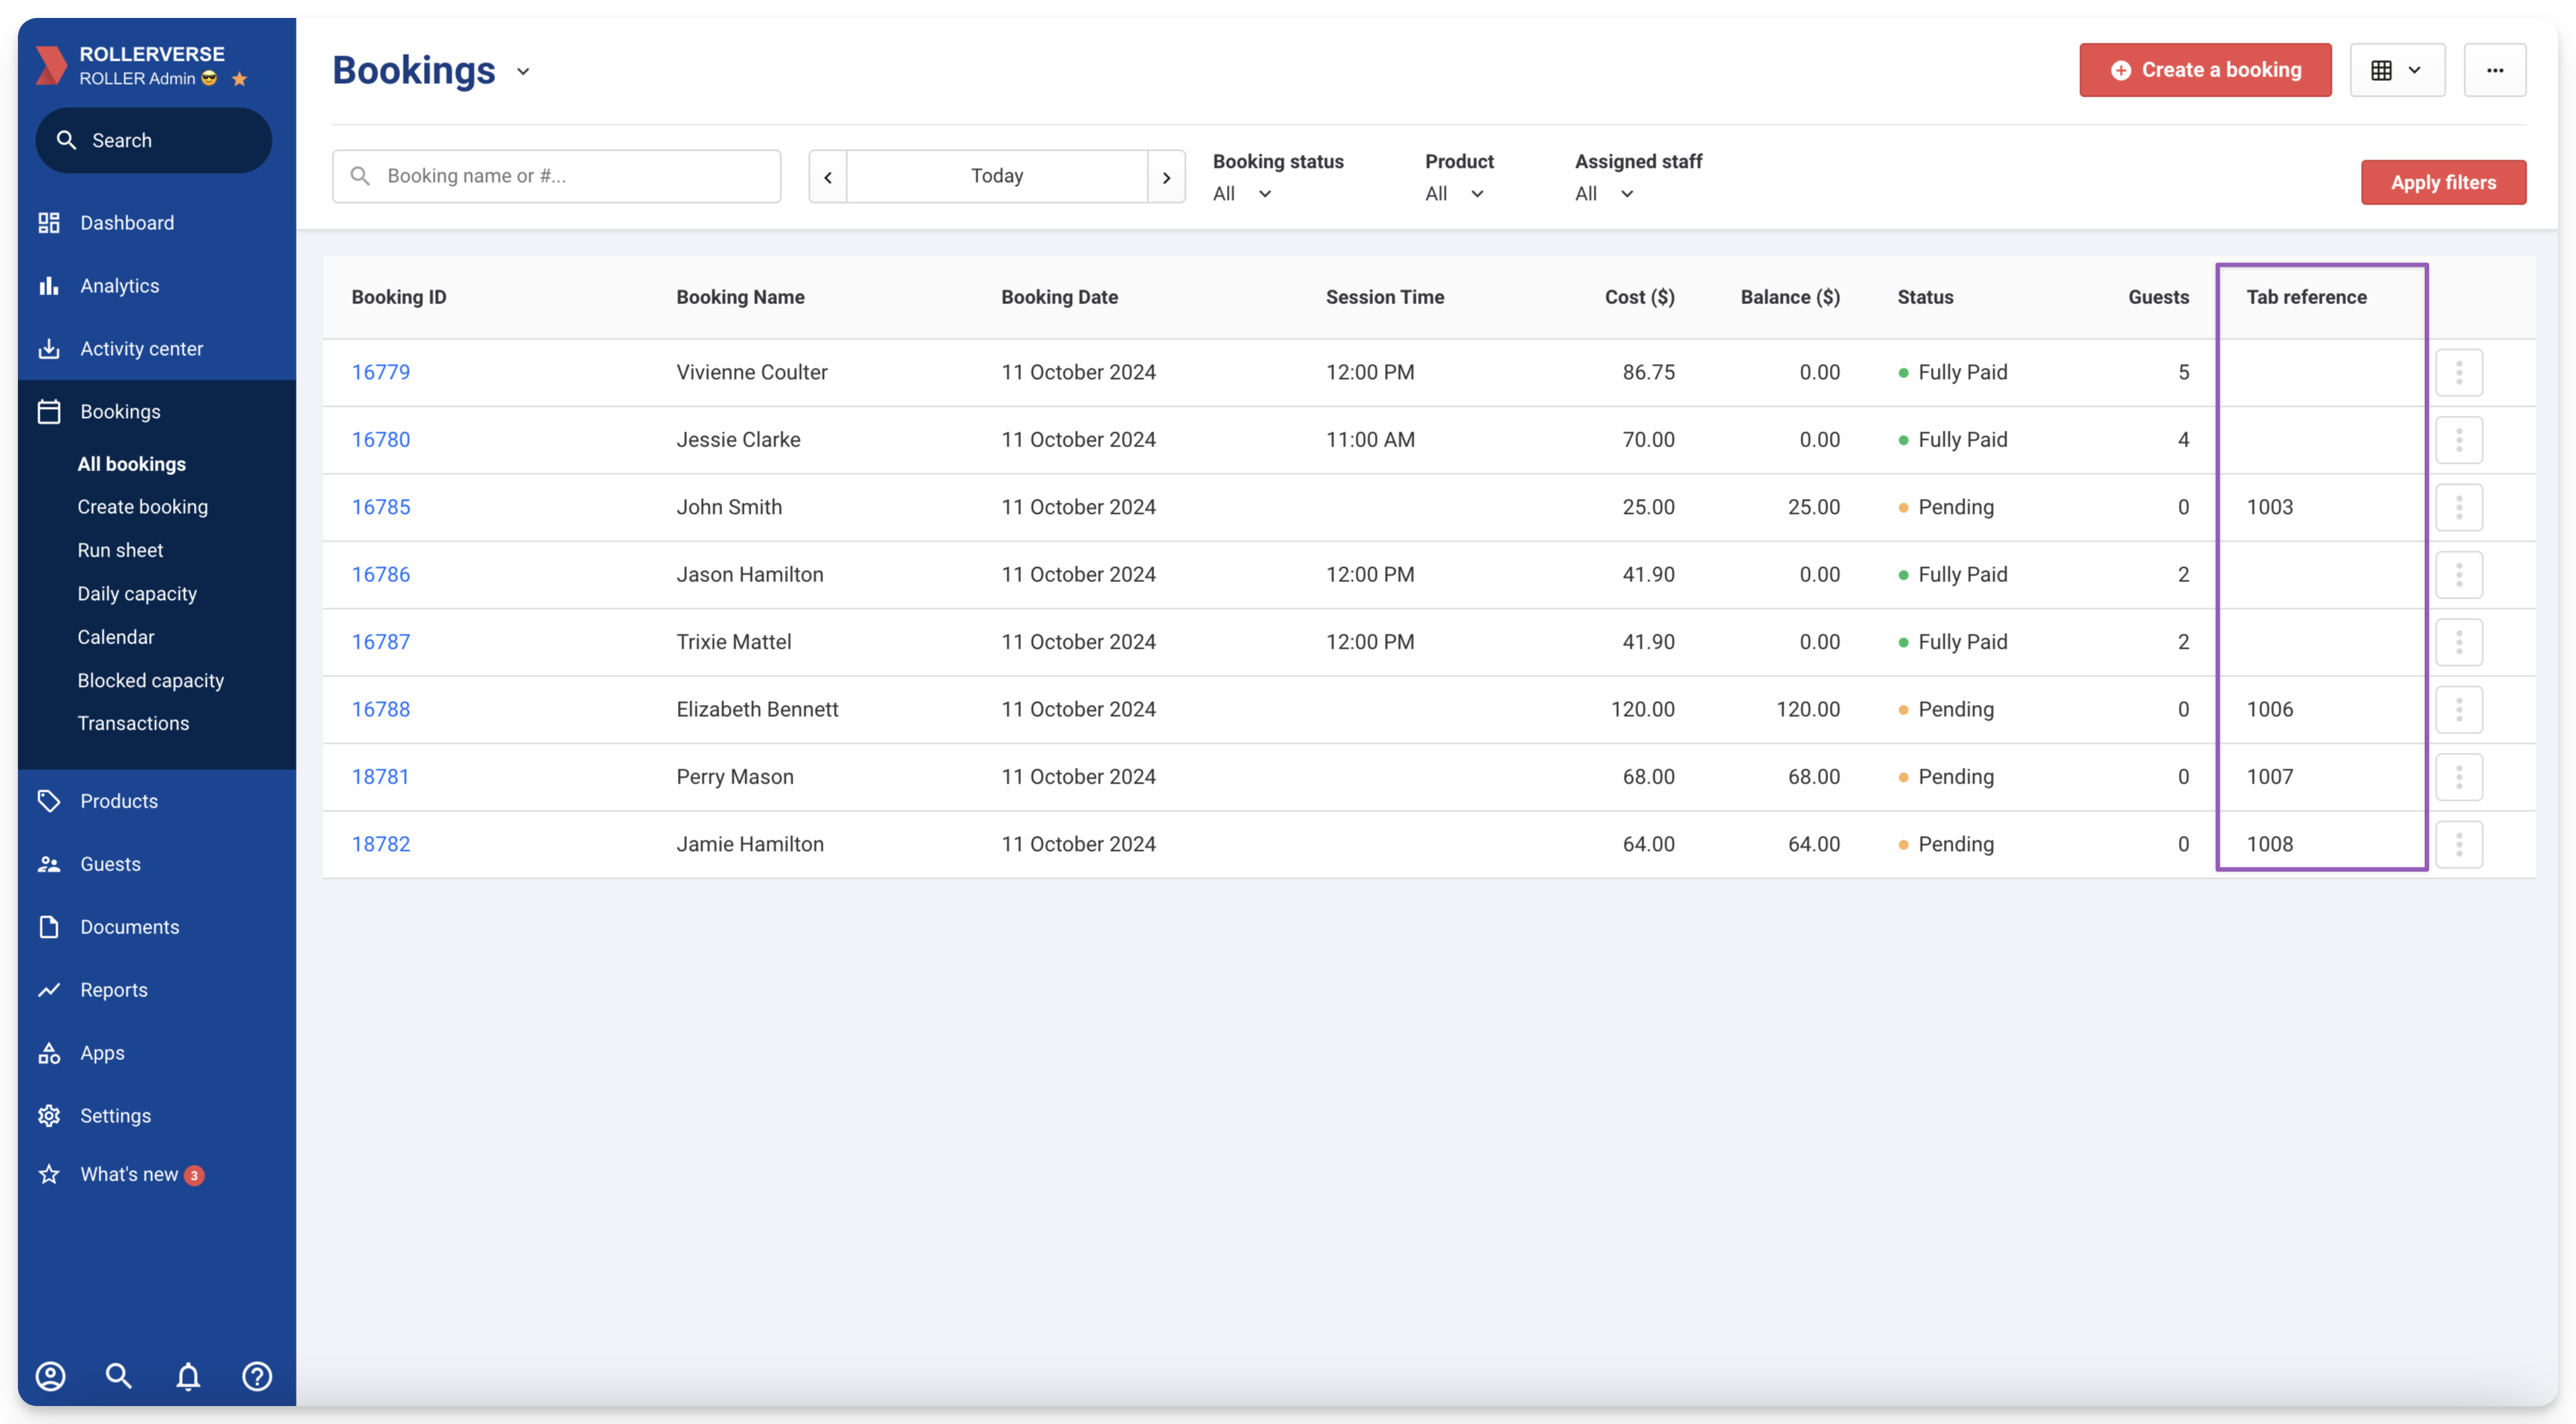The width and height of the screenshot is (2576, 1424).
Task: Open row actions menu for John Smith
Action: tap(2459, 507)
